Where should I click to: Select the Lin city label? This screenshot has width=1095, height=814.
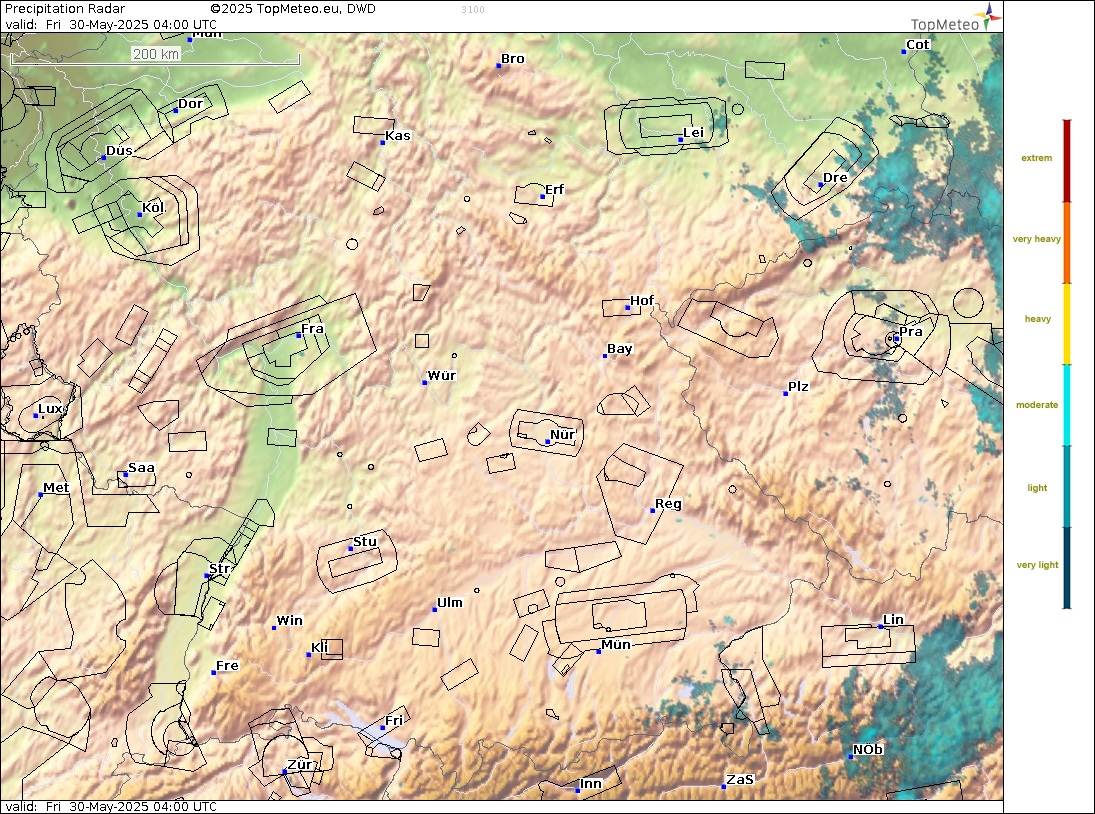click(x=893, y=619)
